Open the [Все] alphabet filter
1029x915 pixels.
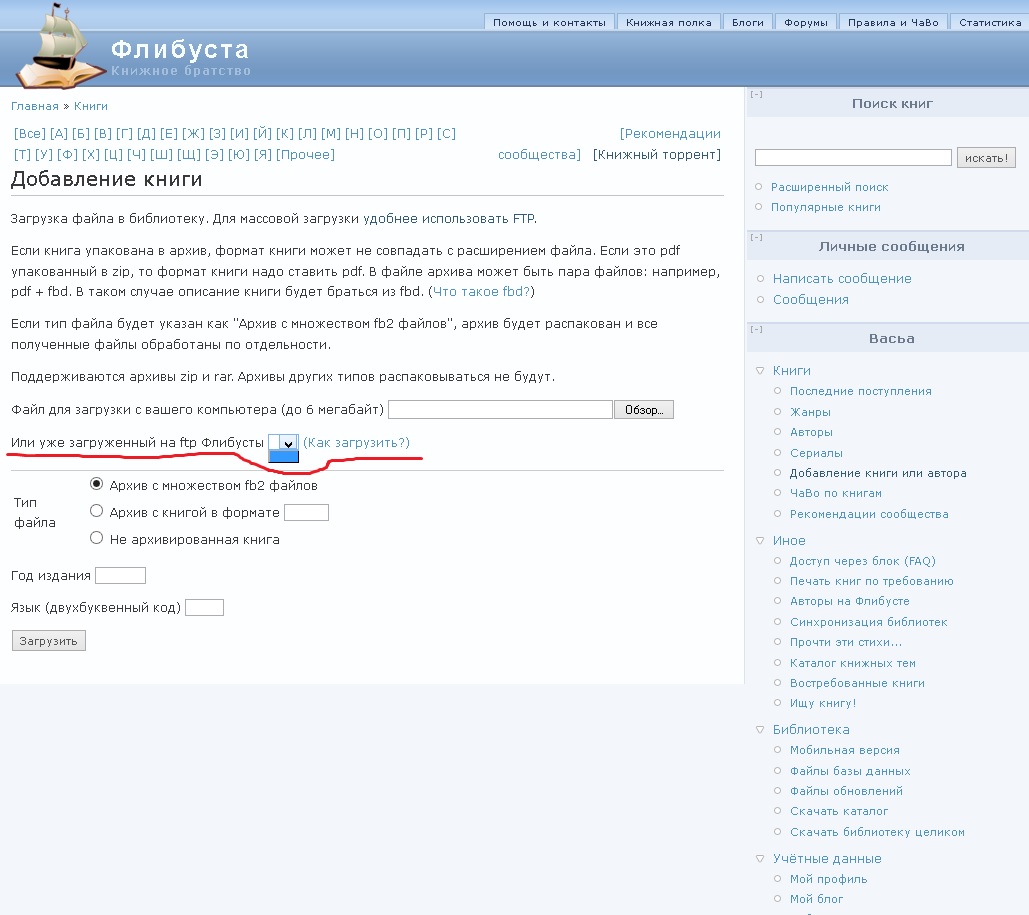[x=30, y=134]
